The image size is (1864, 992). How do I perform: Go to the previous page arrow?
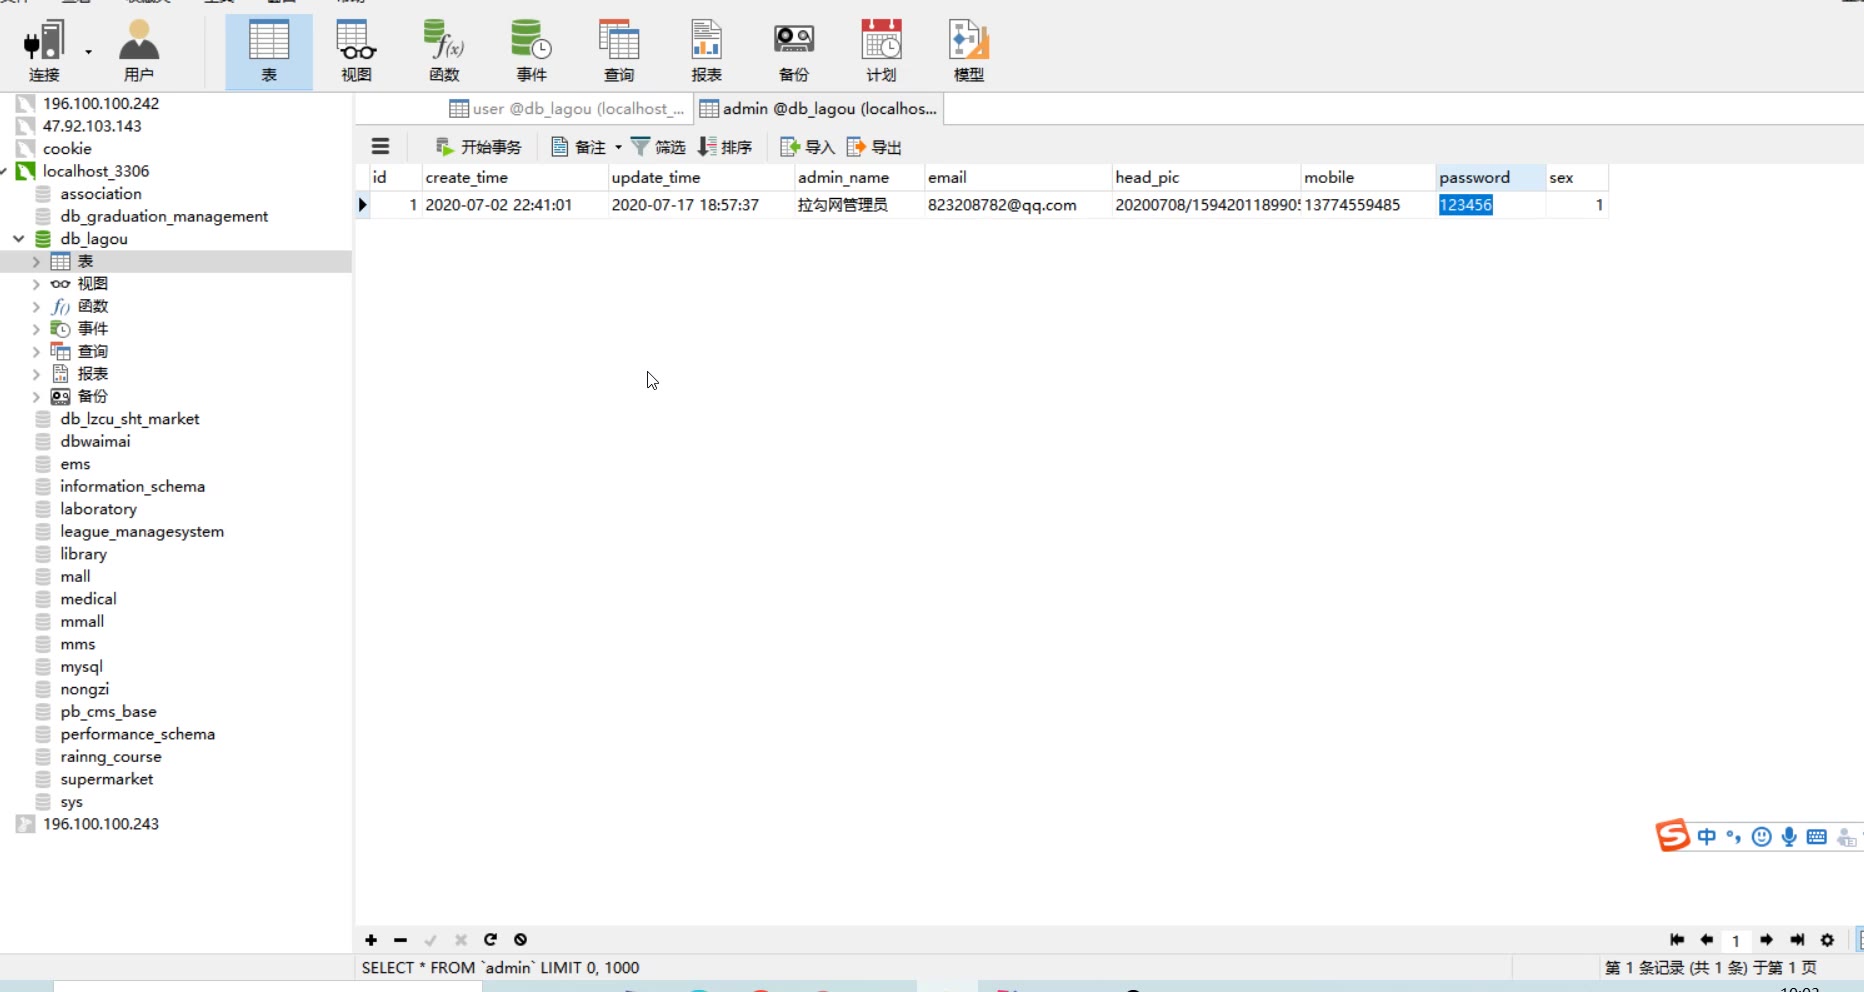(x=1707, y=940)
